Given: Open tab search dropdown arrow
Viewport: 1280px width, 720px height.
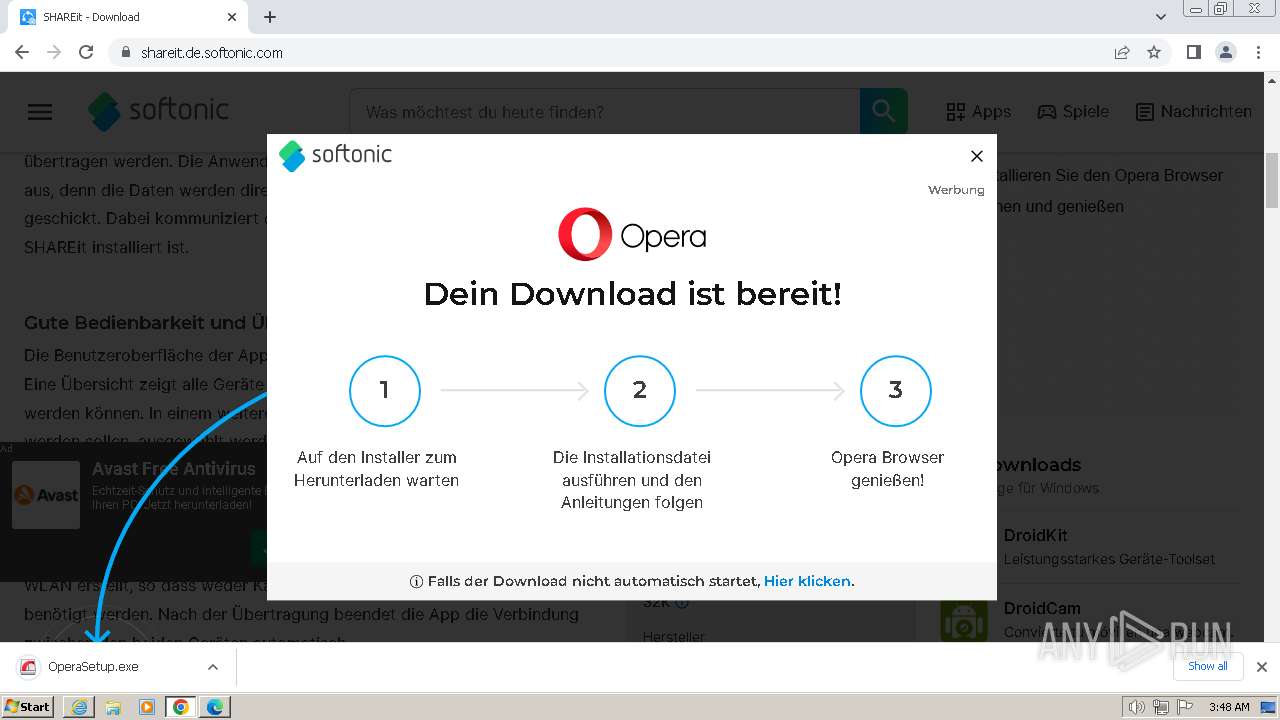Looking at the screenshot, I should pos(1161,17).
